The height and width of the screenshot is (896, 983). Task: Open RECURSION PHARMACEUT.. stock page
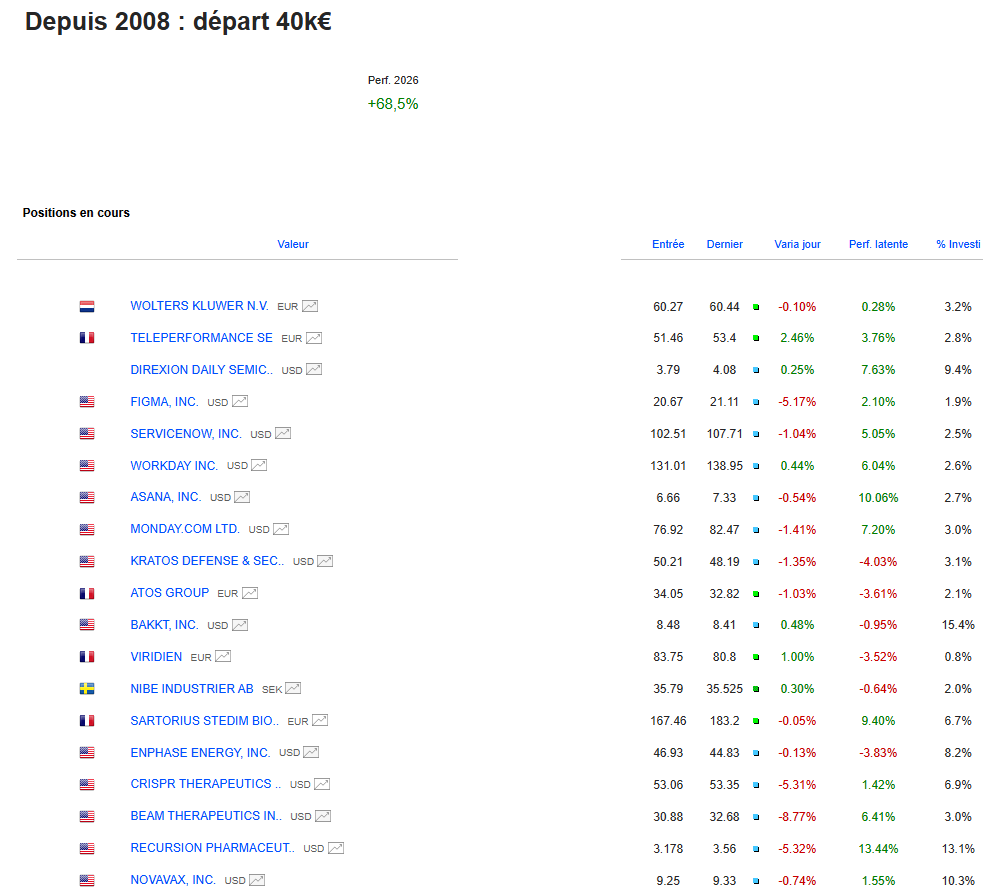point(213,848)
